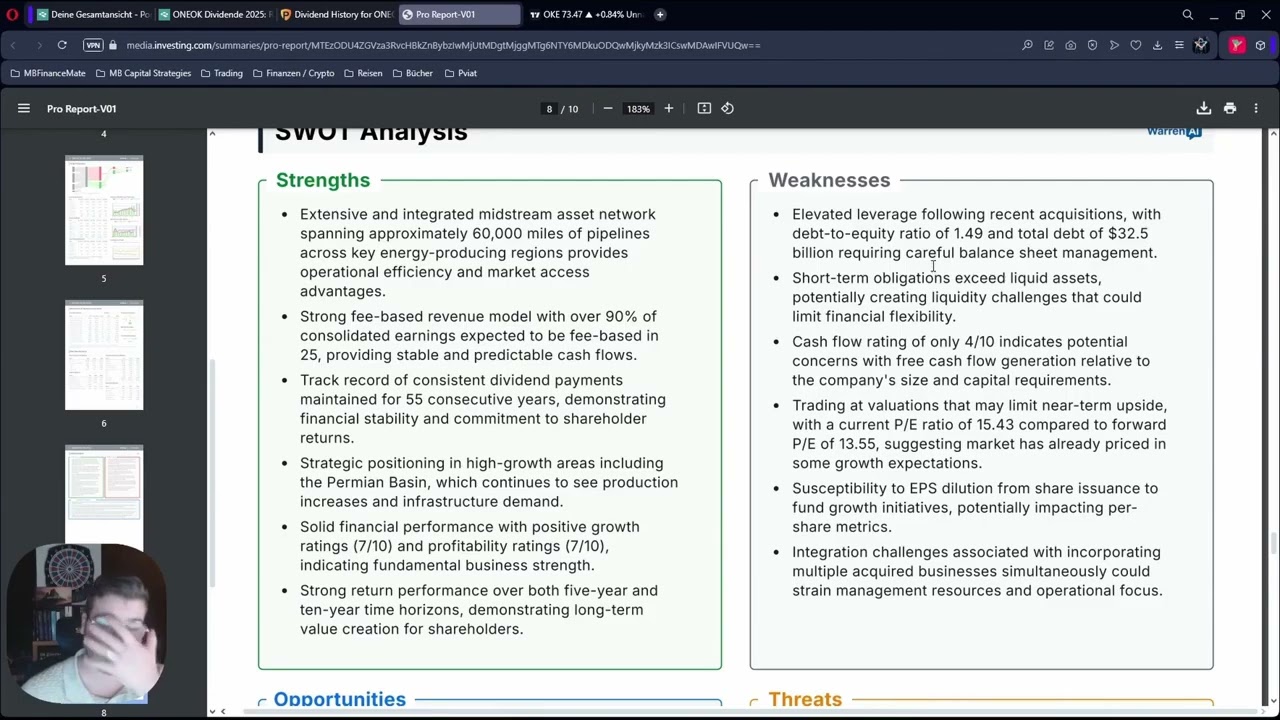Click text 'Cash flow rating of only 4/10'

893,342
